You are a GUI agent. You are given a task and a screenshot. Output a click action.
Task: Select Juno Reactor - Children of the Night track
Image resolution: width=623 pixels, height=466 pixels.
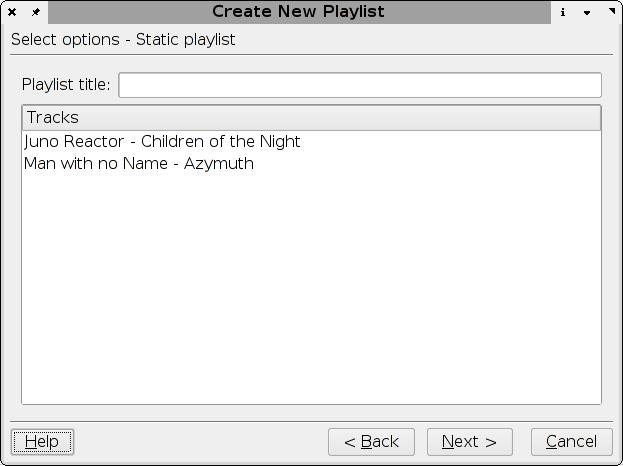point(162,142)
